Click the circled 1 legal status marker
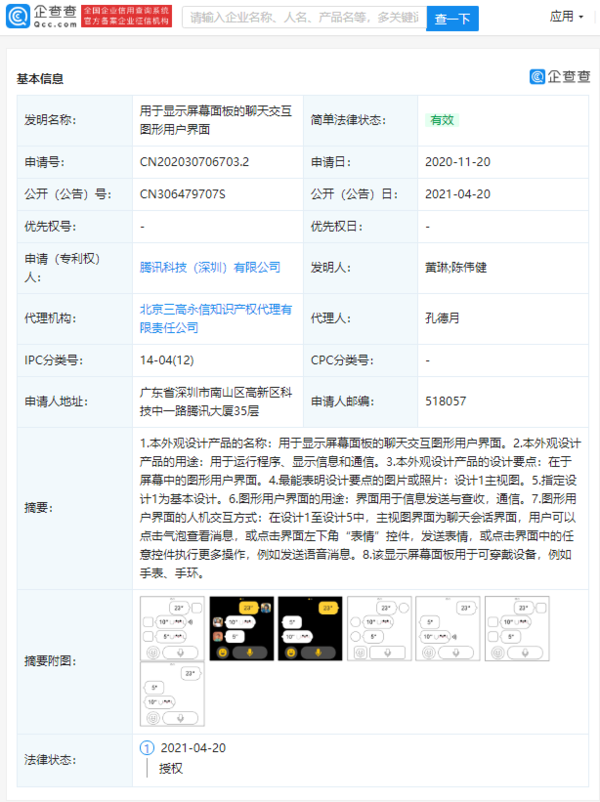Viewport: 600px width, 802px height. click(147, 748)
